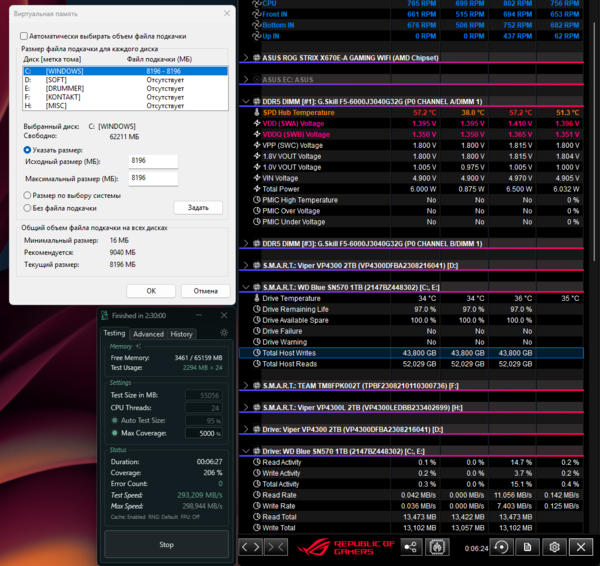
Task: Click thermometer icon beside Drive Temperature
Action: coord(257,298)
